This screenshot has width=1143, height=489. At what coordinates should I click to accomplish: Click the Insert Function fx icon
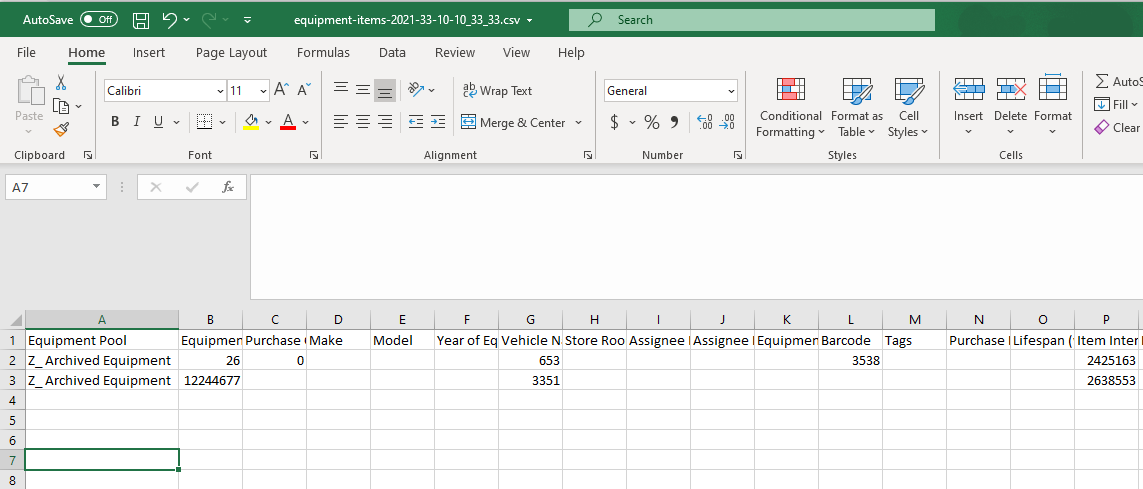[228, 187]
